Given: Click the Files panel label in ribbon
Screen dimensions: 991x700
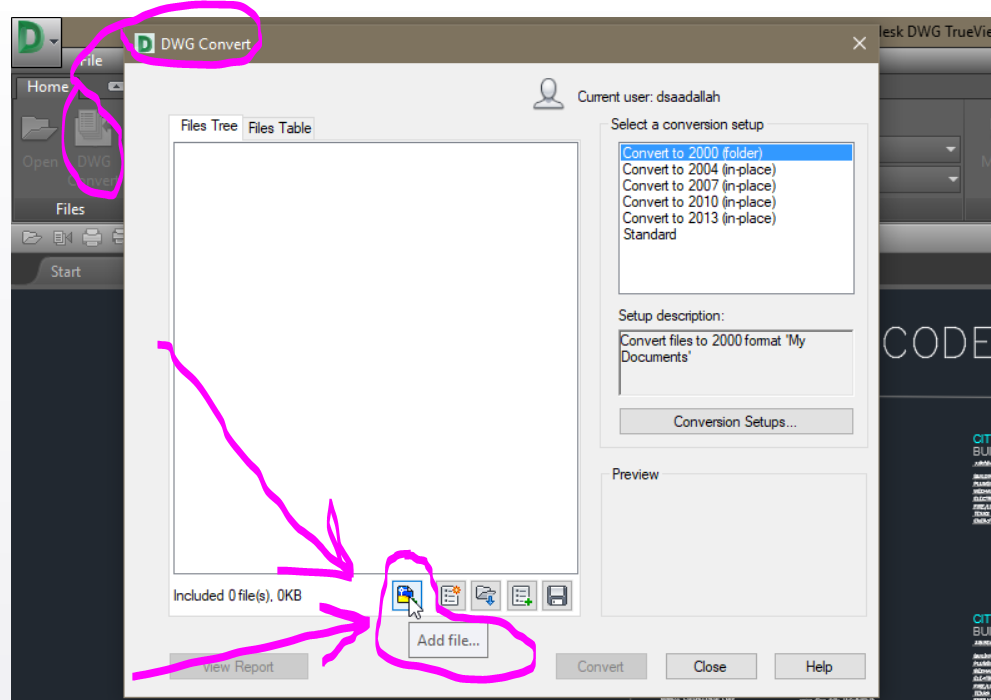Looking at the screenshot, I should 70,209.
